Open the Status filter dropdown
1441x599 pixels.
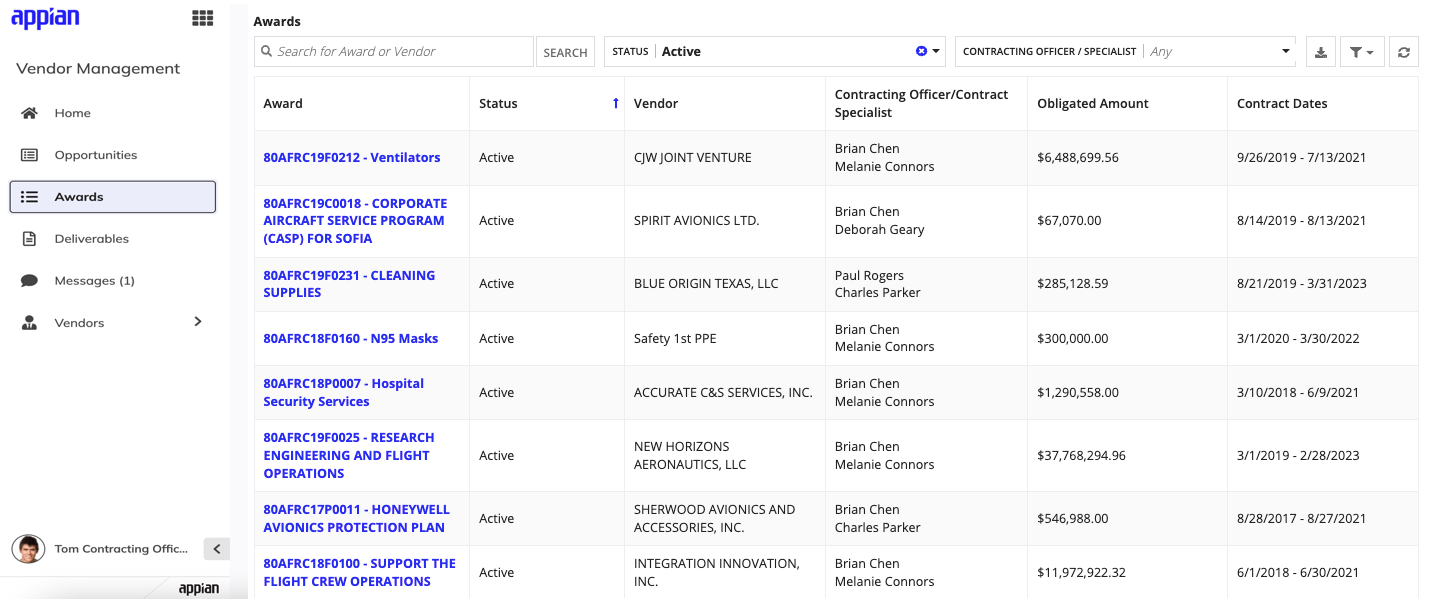tap(775, 51)
